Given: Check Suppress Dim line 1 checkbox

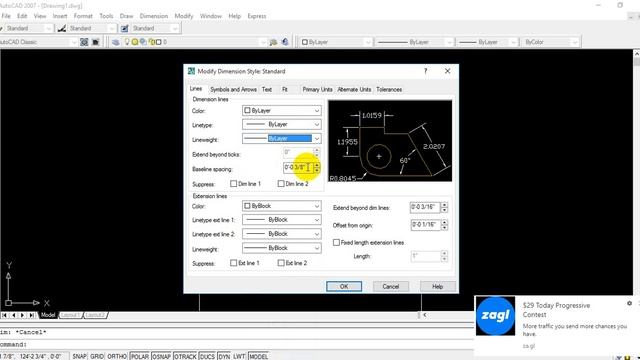Looking at the screenshot, I should [x=233, y=184].
